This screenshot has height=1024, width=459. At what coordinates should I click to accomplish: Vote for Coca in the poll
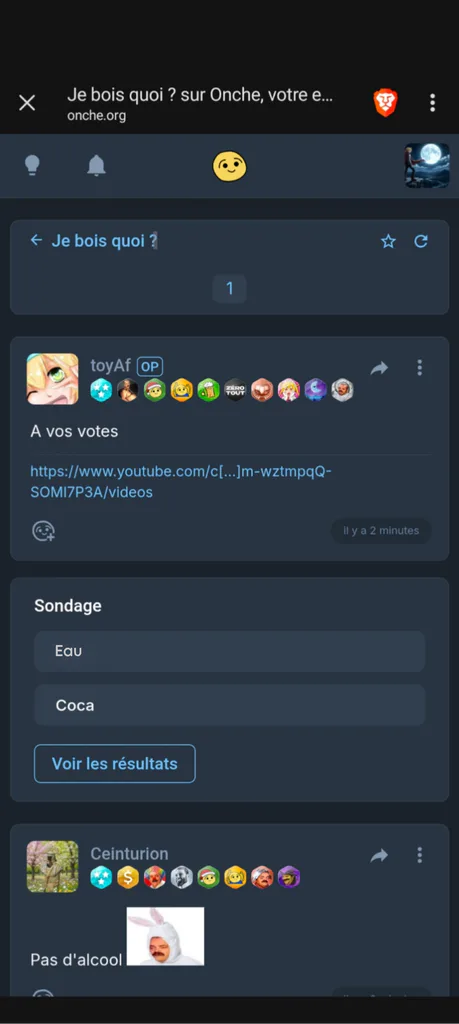230,705
